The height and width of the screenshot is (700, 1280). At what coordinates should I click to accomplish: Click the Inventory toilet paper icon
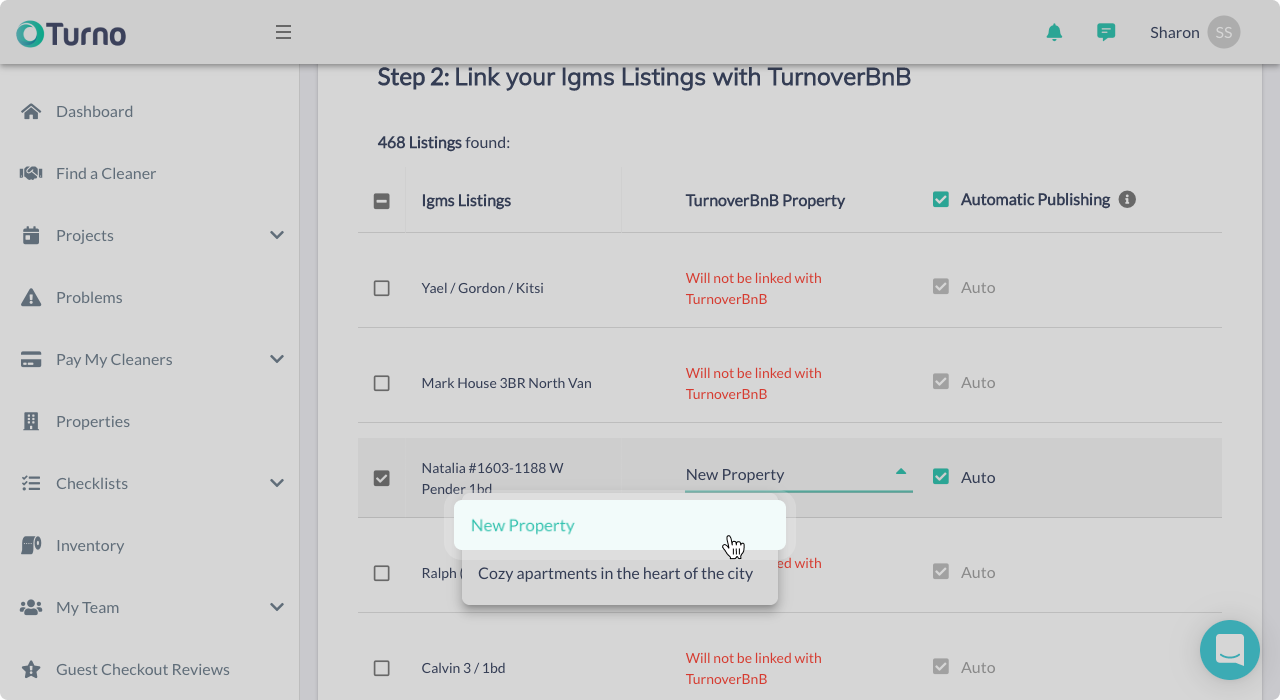click(x=31, y=545)
